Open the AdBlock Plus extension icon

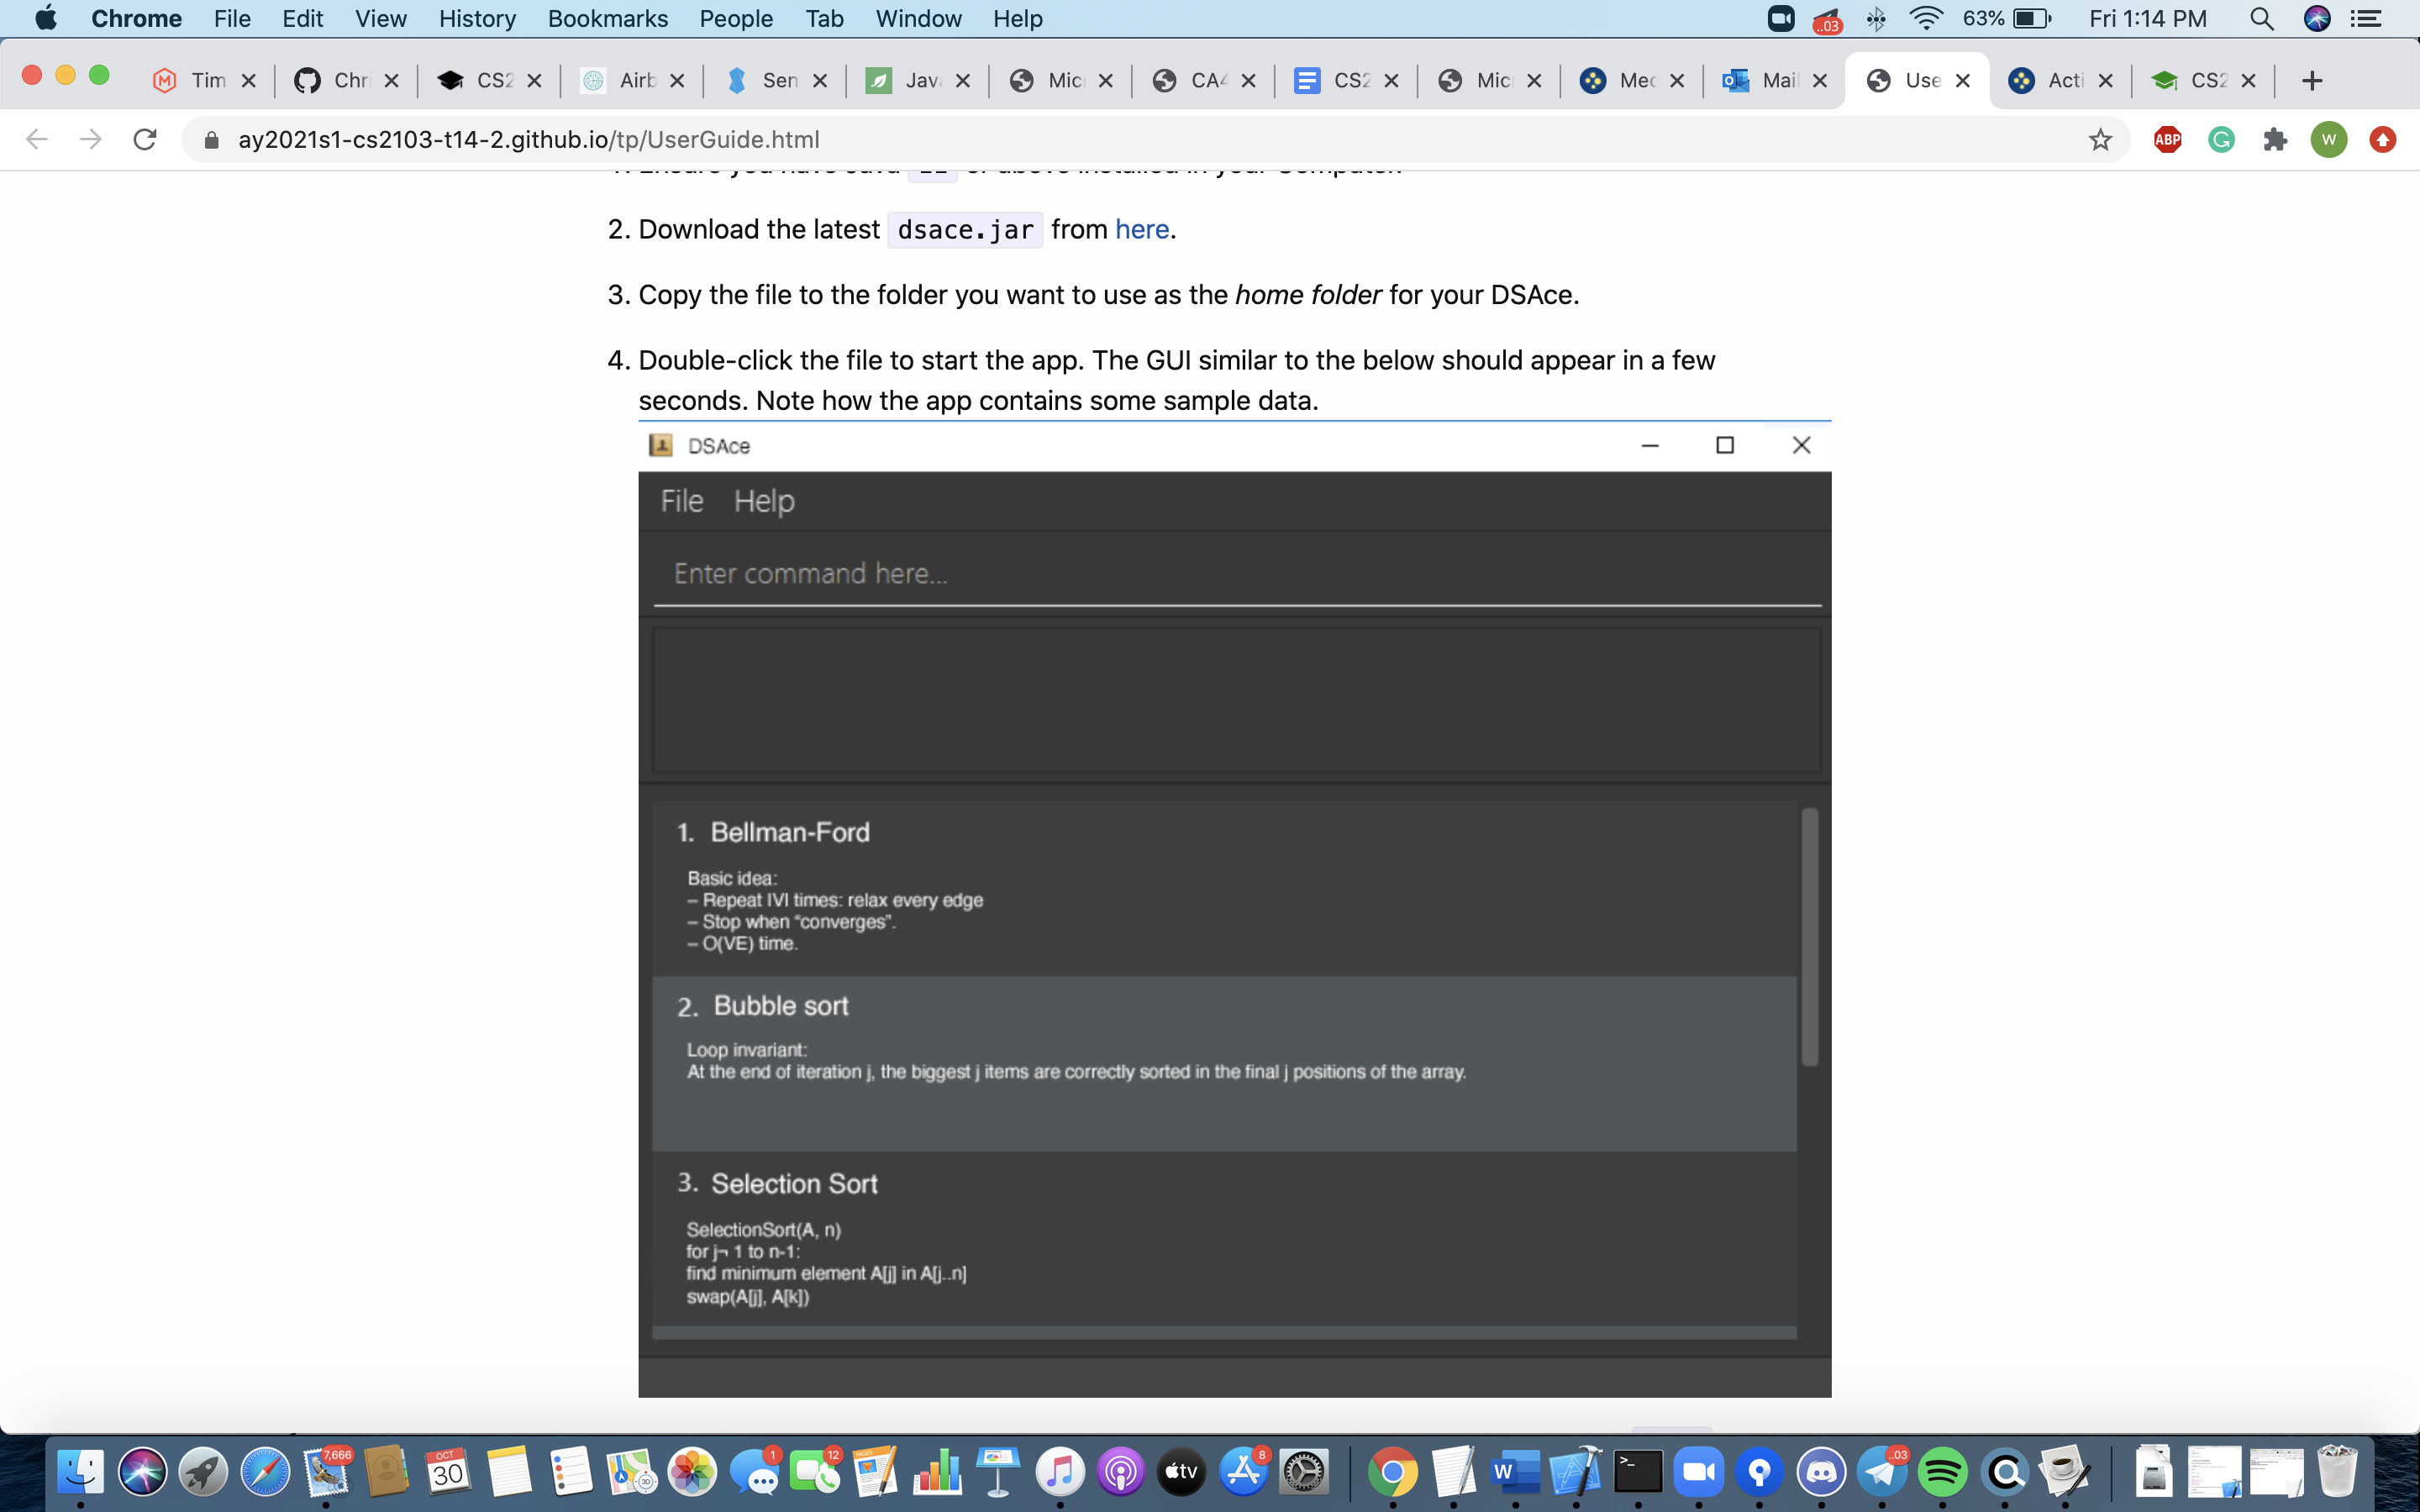click(2167, 139)
